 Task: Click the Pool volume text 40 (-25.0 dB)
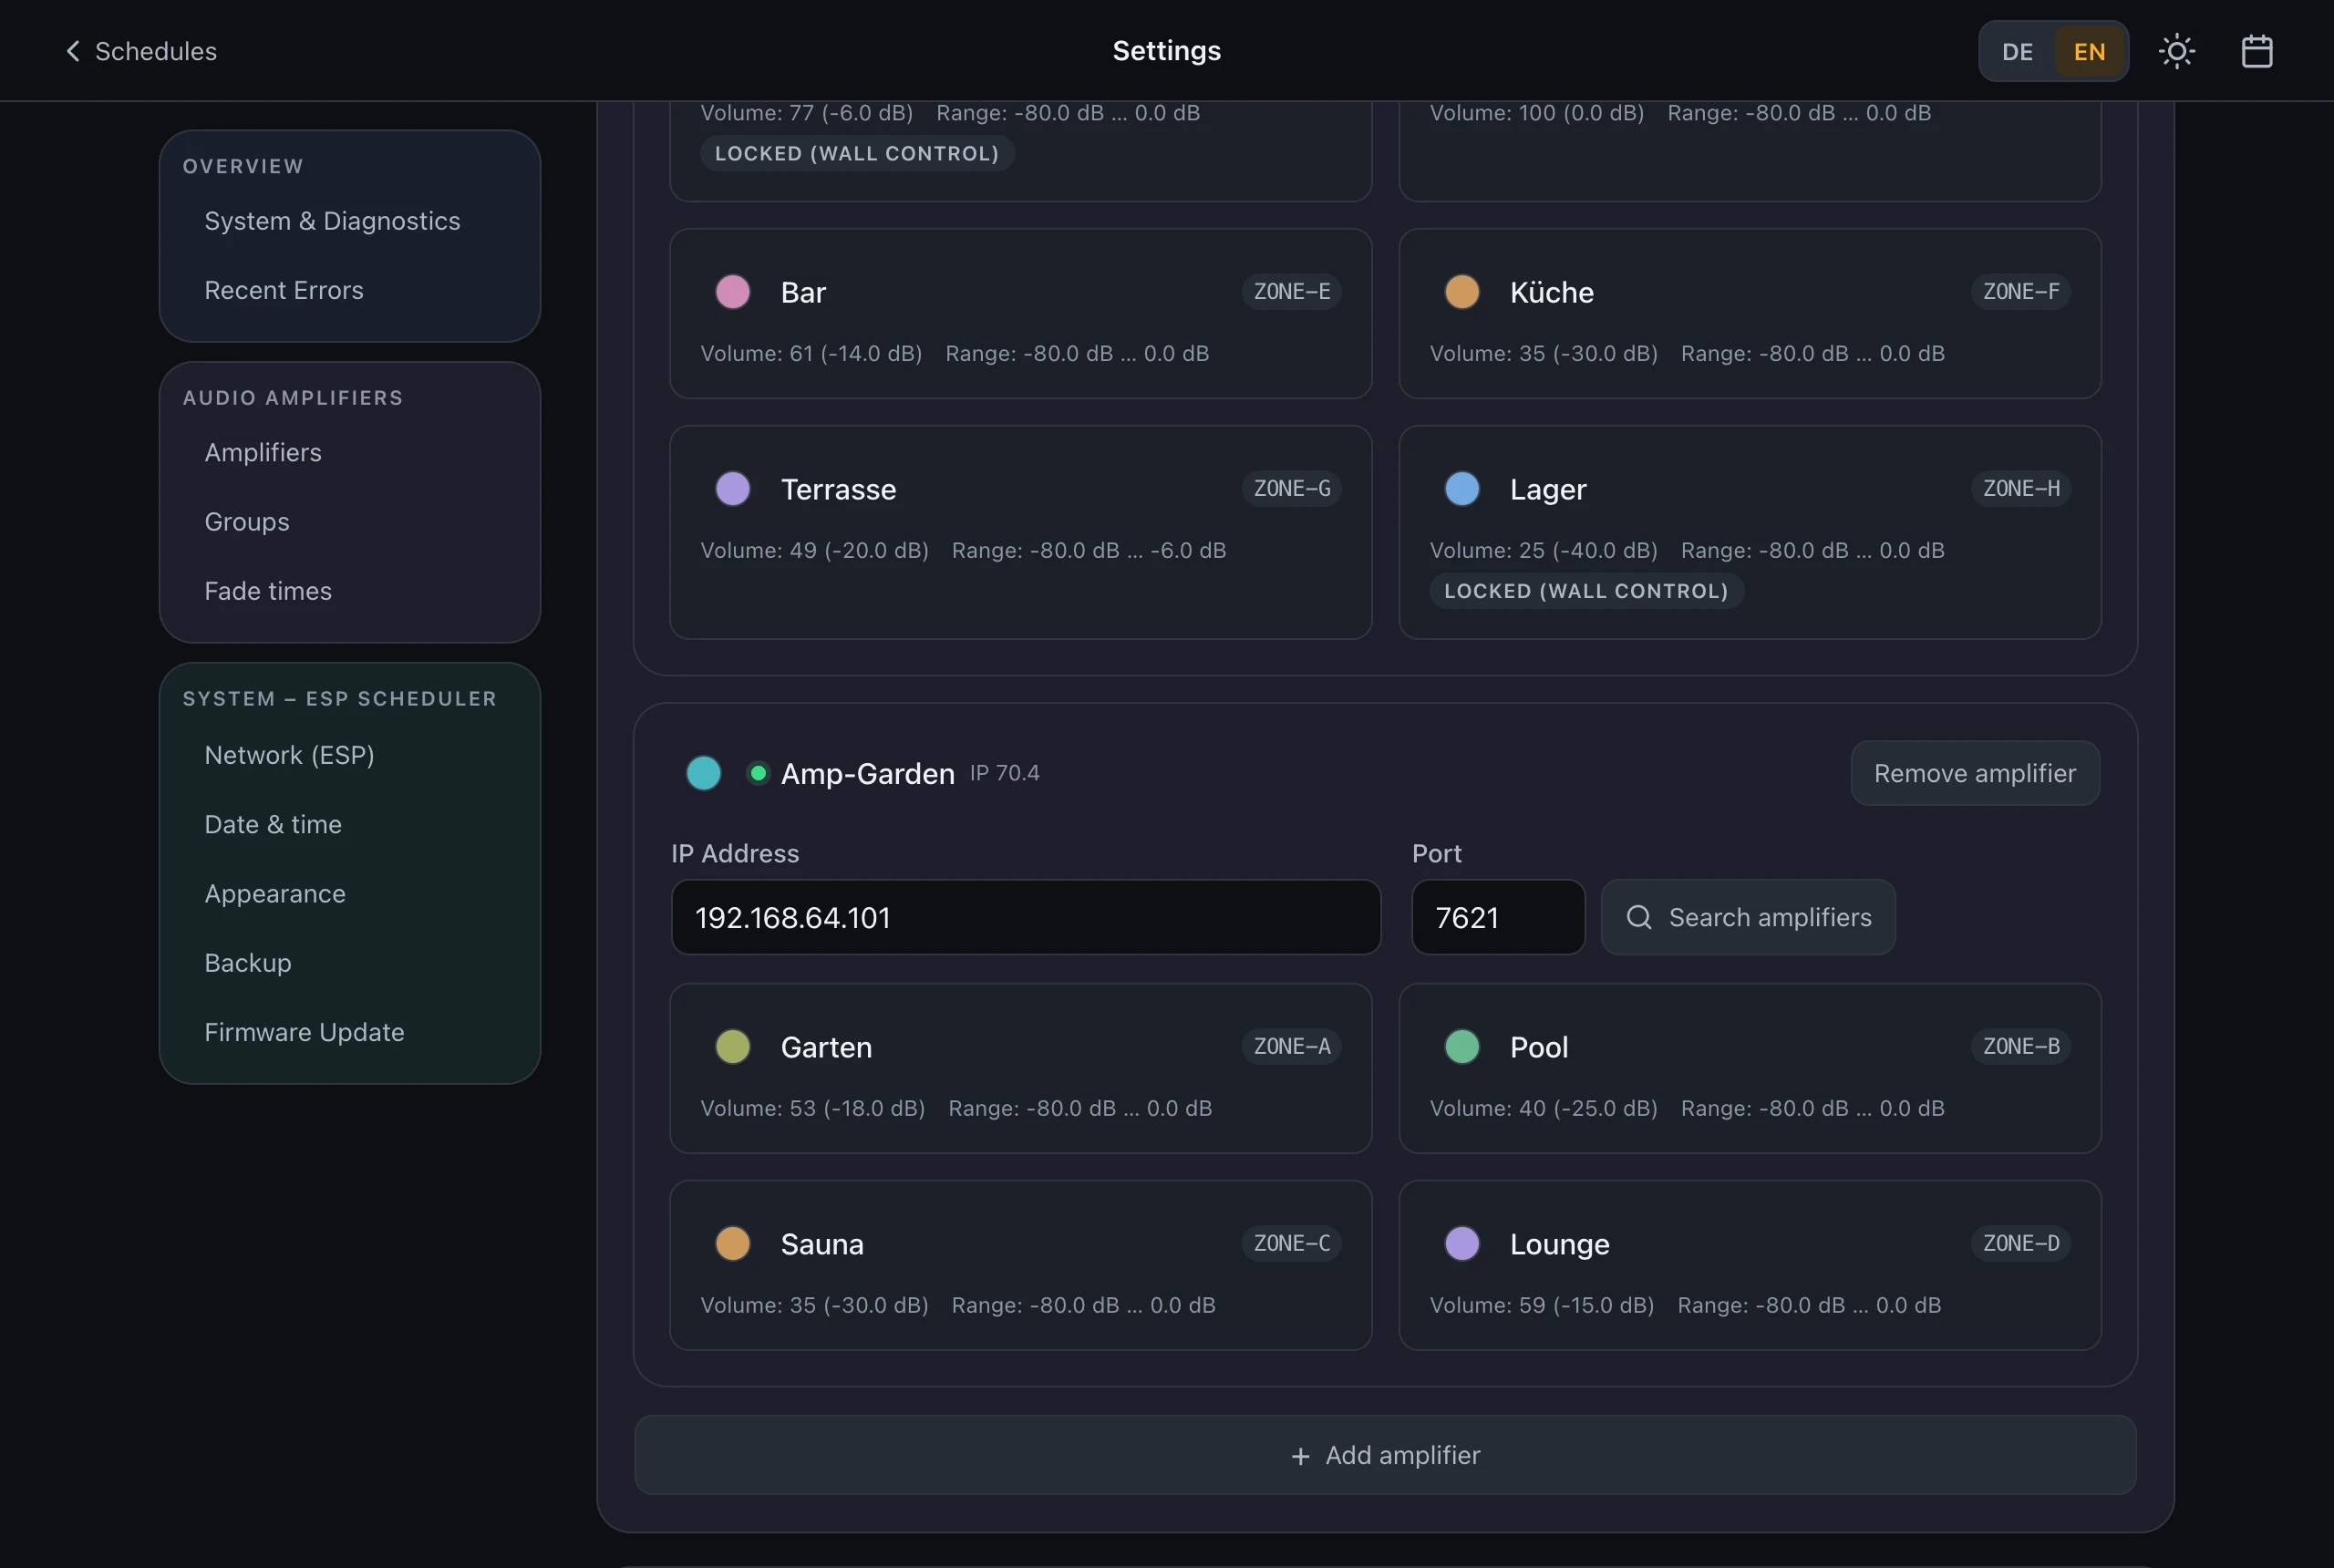tap(1588, 1108)
